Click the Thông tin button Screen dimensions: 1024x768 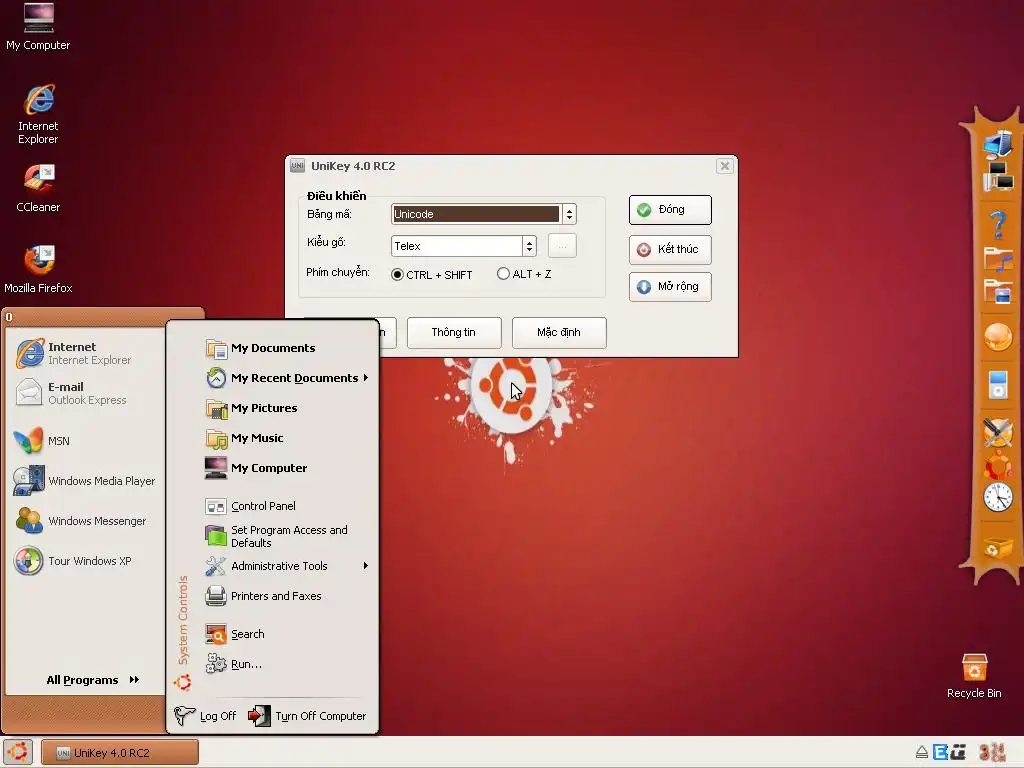click(454, 332)
